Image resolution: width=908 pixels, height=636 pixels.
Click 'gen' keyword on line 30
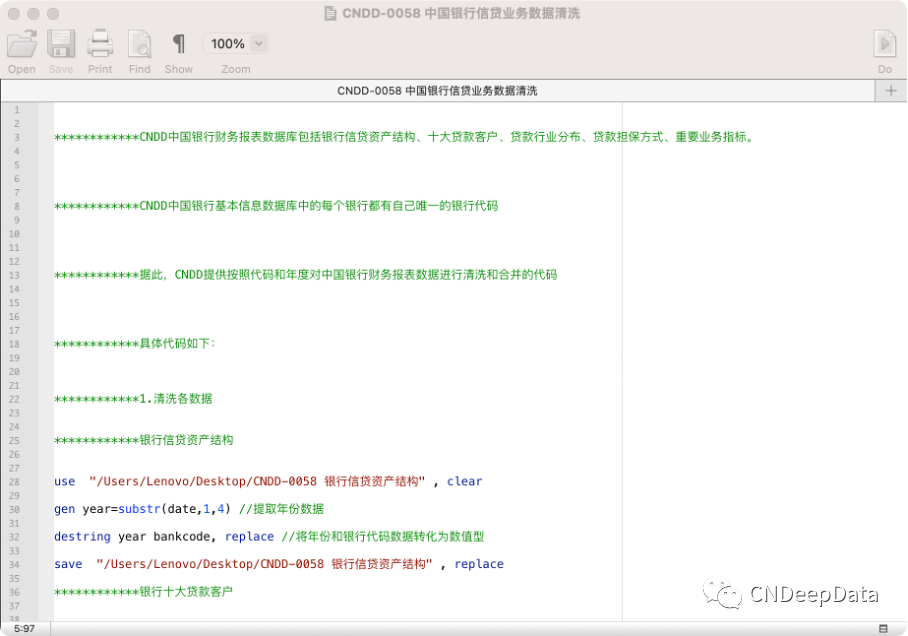click(x=64, y=509)
